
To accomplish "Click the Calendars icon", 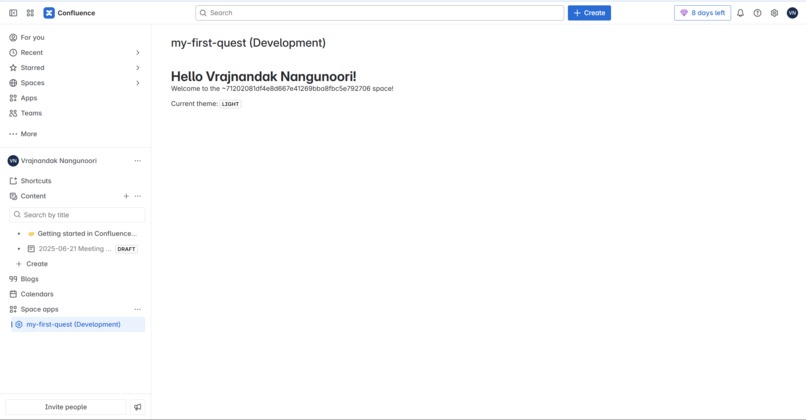I will click(13, 294).
